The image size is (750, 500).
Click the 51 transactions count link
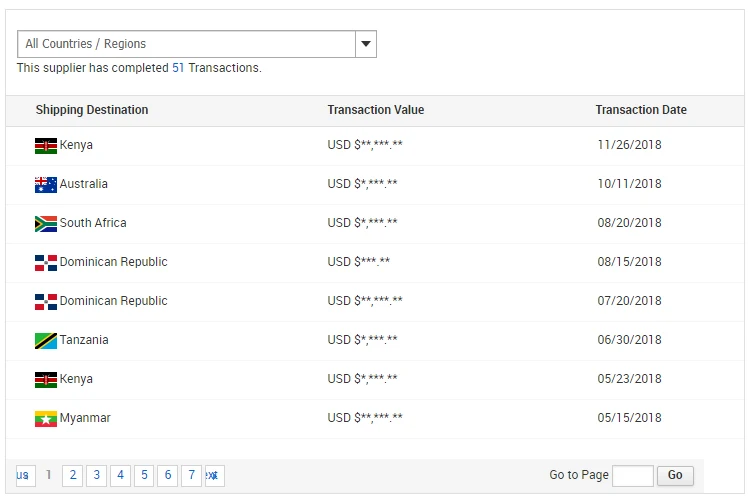[x=178, y=68]
